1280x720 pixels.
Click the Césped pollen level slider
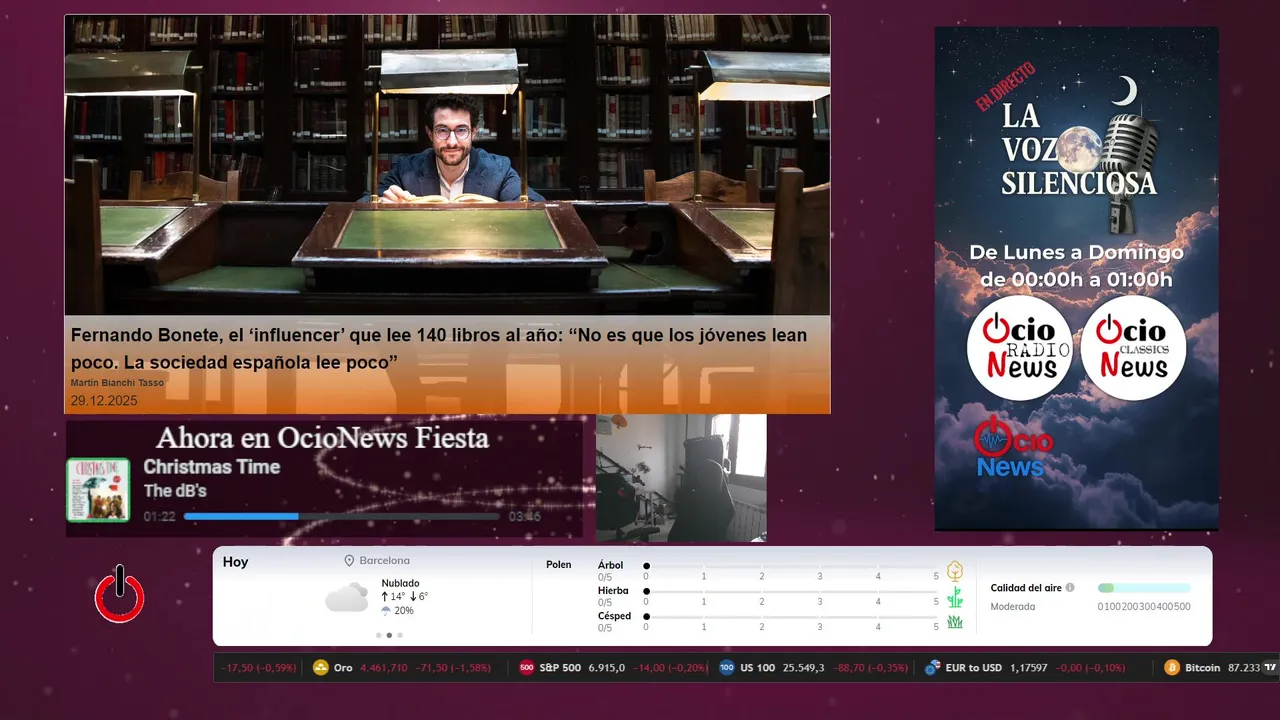pos(791,617)
